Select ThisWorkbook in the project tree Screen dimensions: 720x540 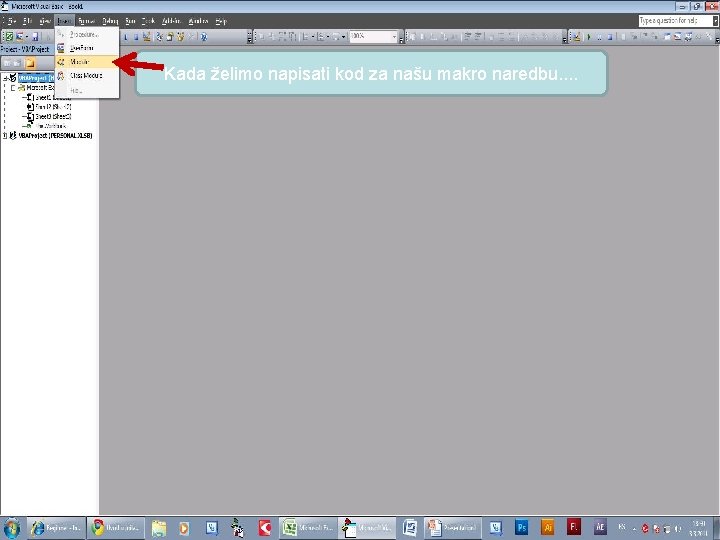click(x=46, y=126)
